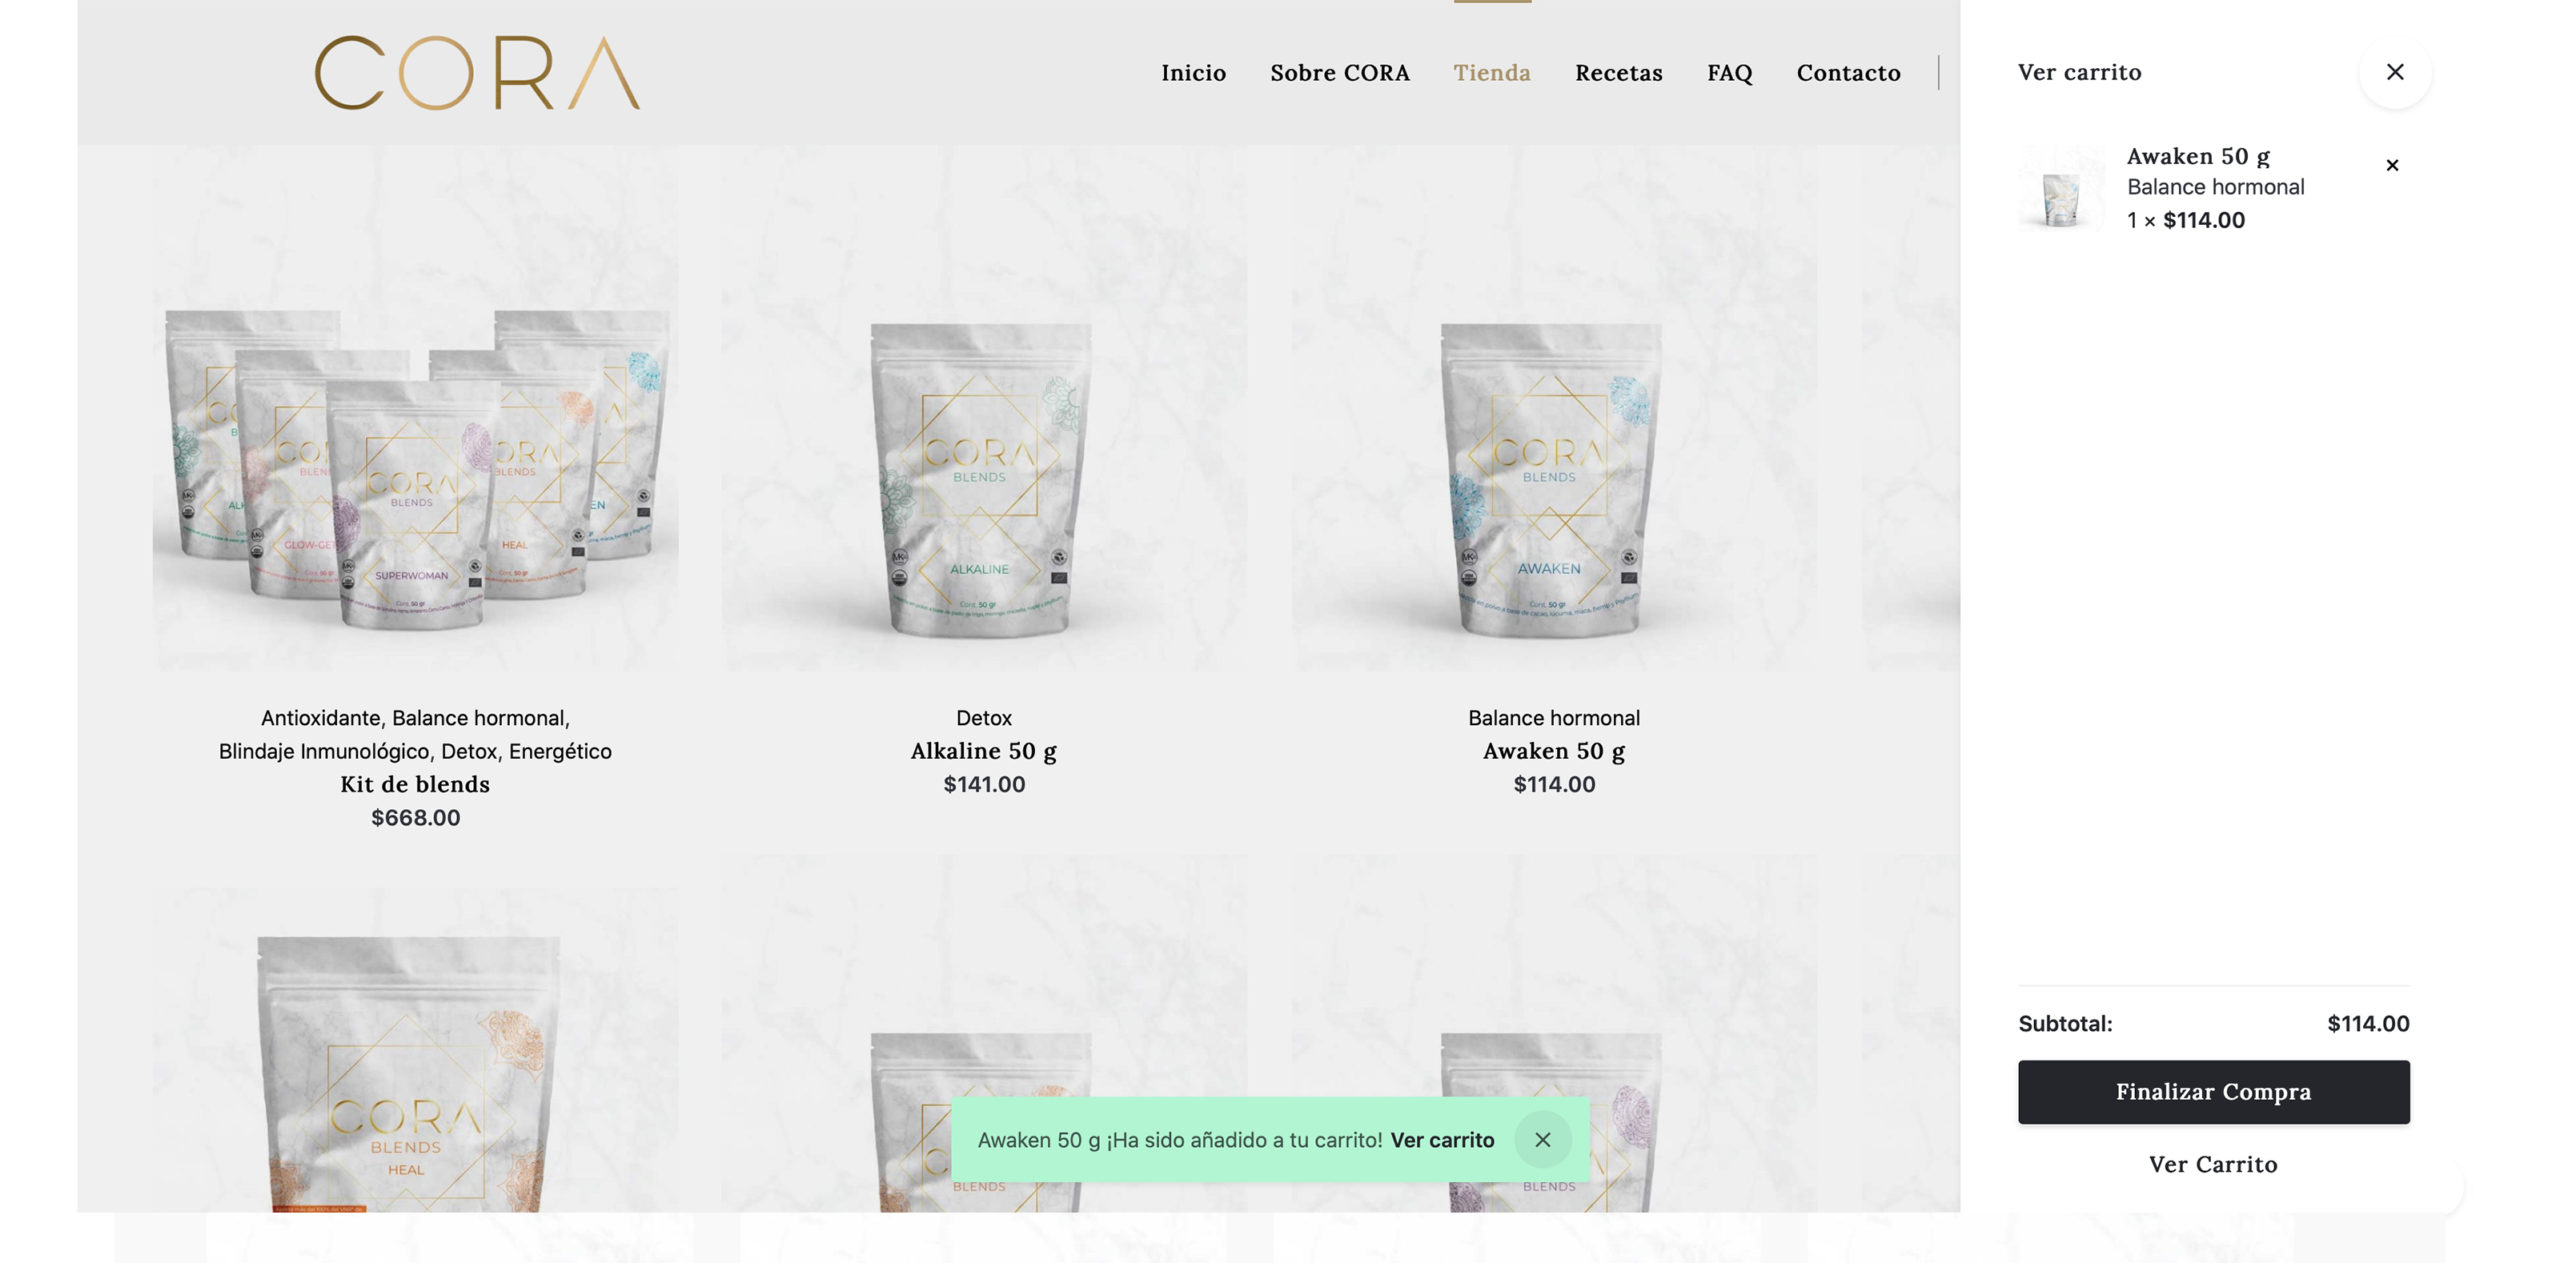Open the Recetas page
The width and height of the screenshot is (2560, 1263).
[x=1618, y=73]
